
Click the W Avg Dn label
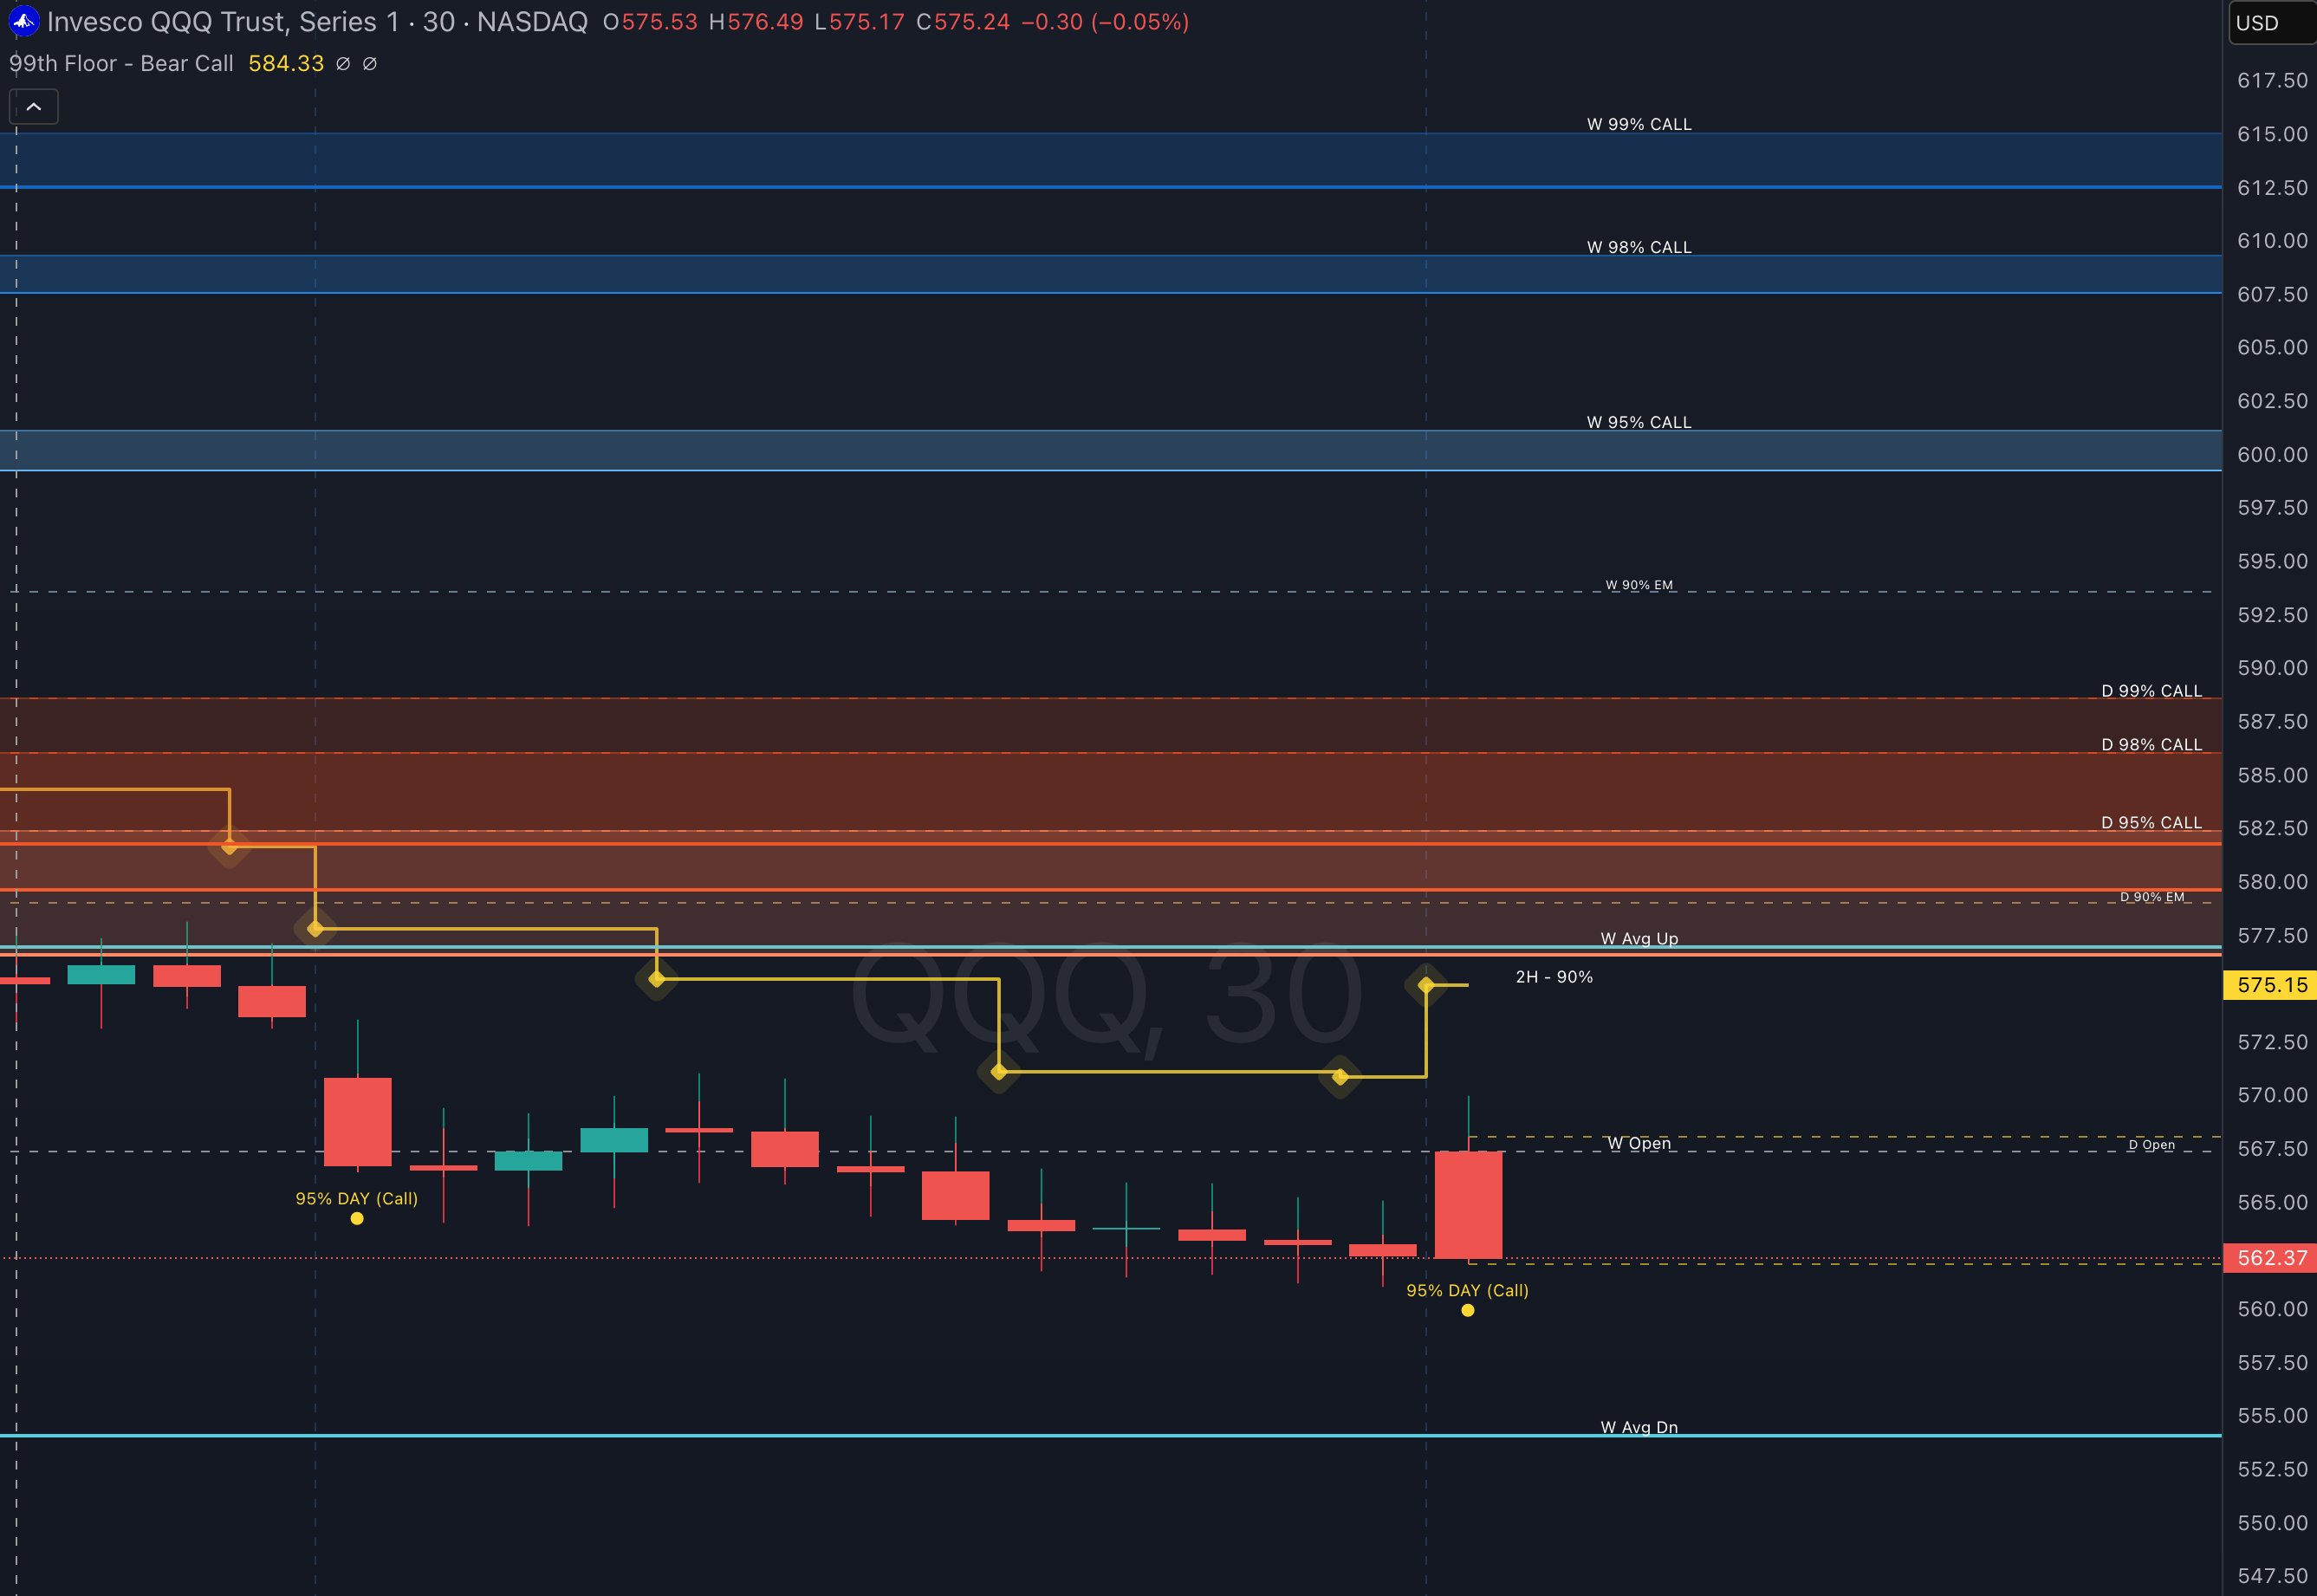[1639, 1427]
